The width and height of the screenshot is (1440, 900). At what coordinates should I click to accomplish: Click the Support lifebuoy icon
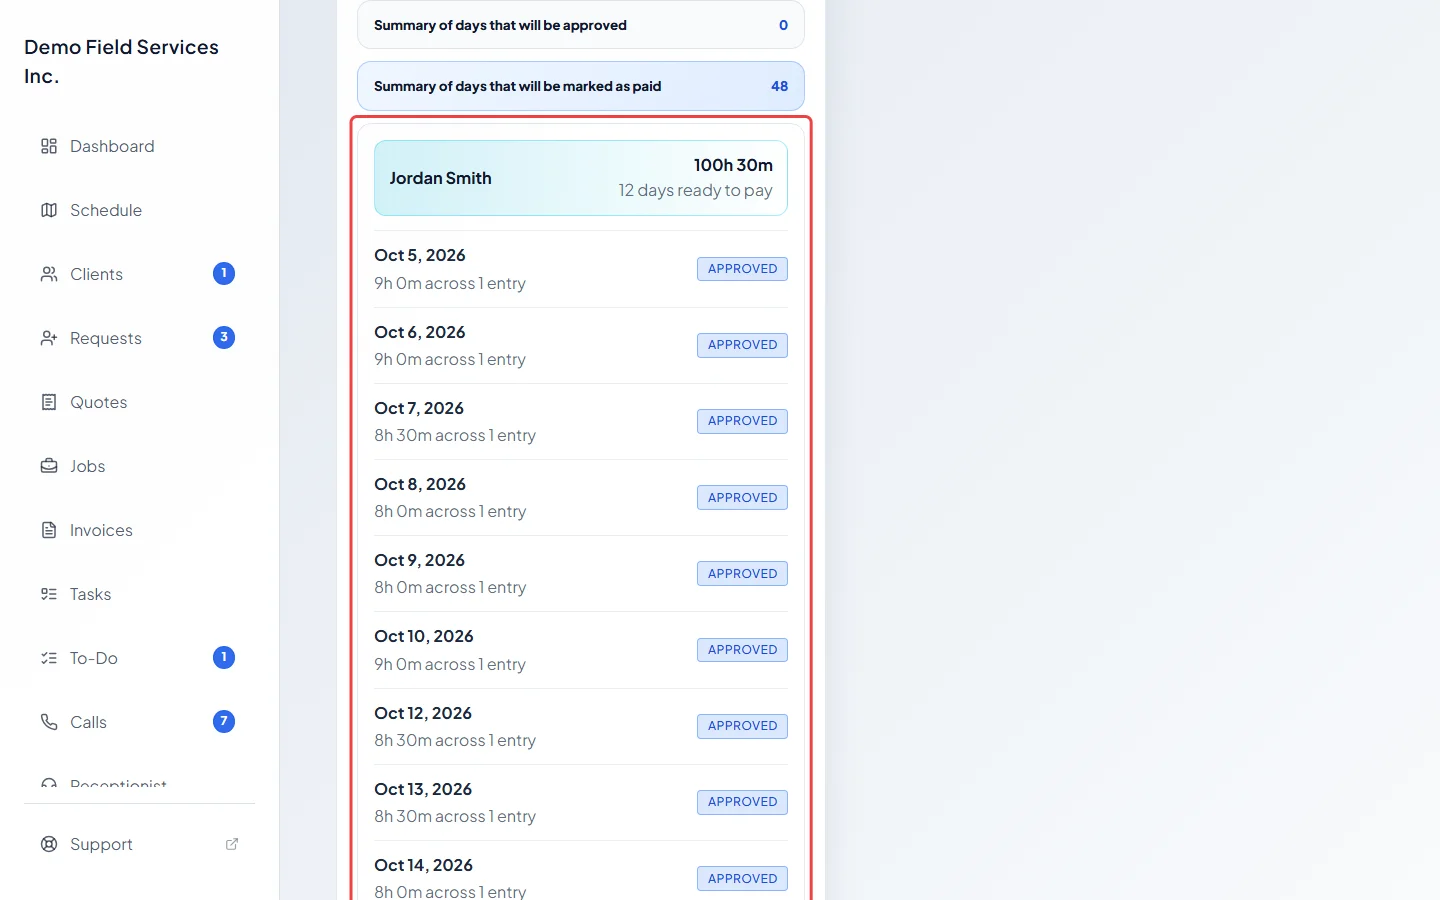[x=49, y=844]
